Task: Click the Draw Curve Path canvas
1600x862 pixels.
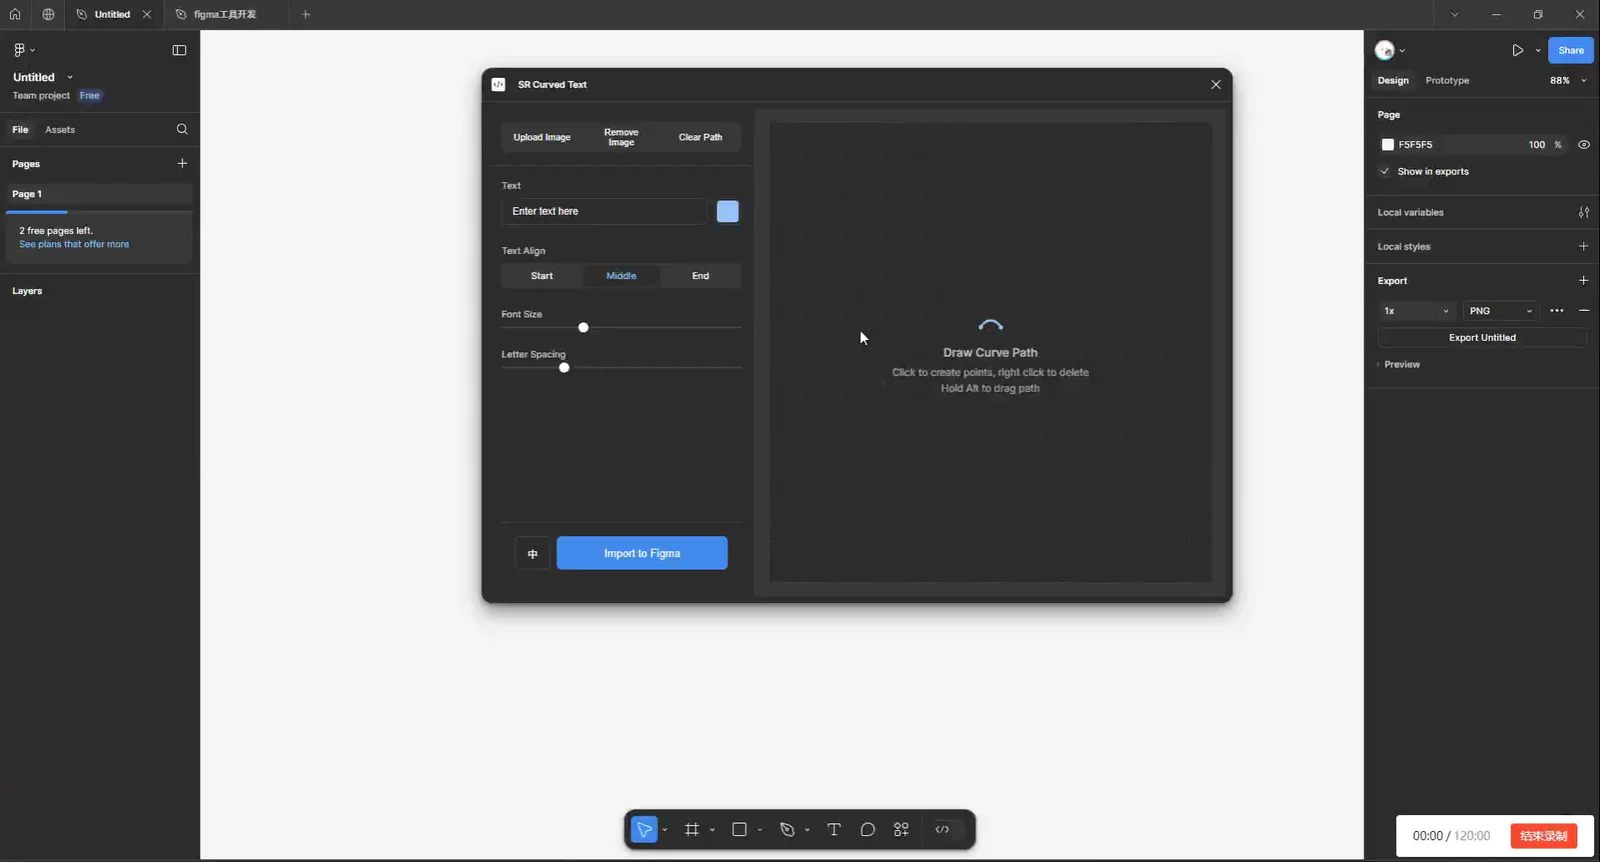Action: point(990,352)
